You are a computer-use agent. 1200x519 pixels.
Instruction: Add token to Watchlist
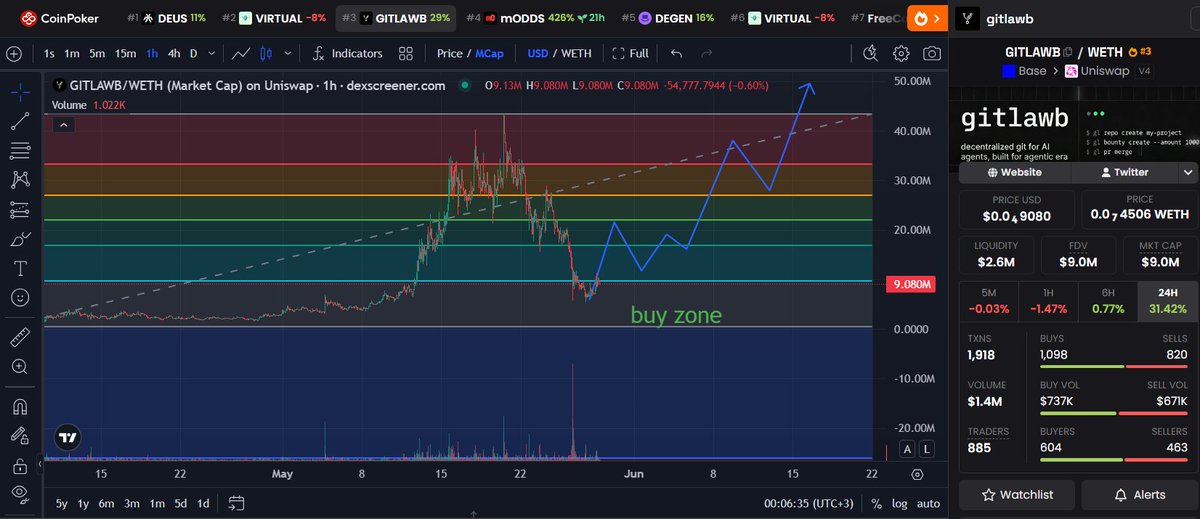[x=1017, y=494]
